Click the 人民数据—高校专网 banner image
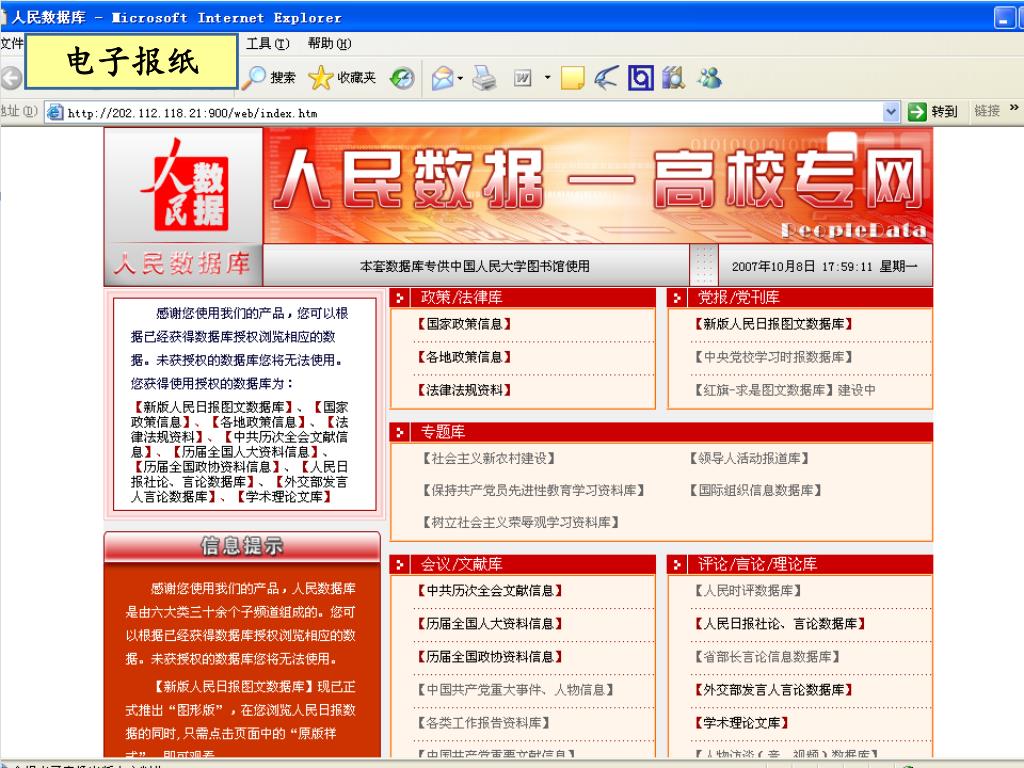 pos(598,185)
